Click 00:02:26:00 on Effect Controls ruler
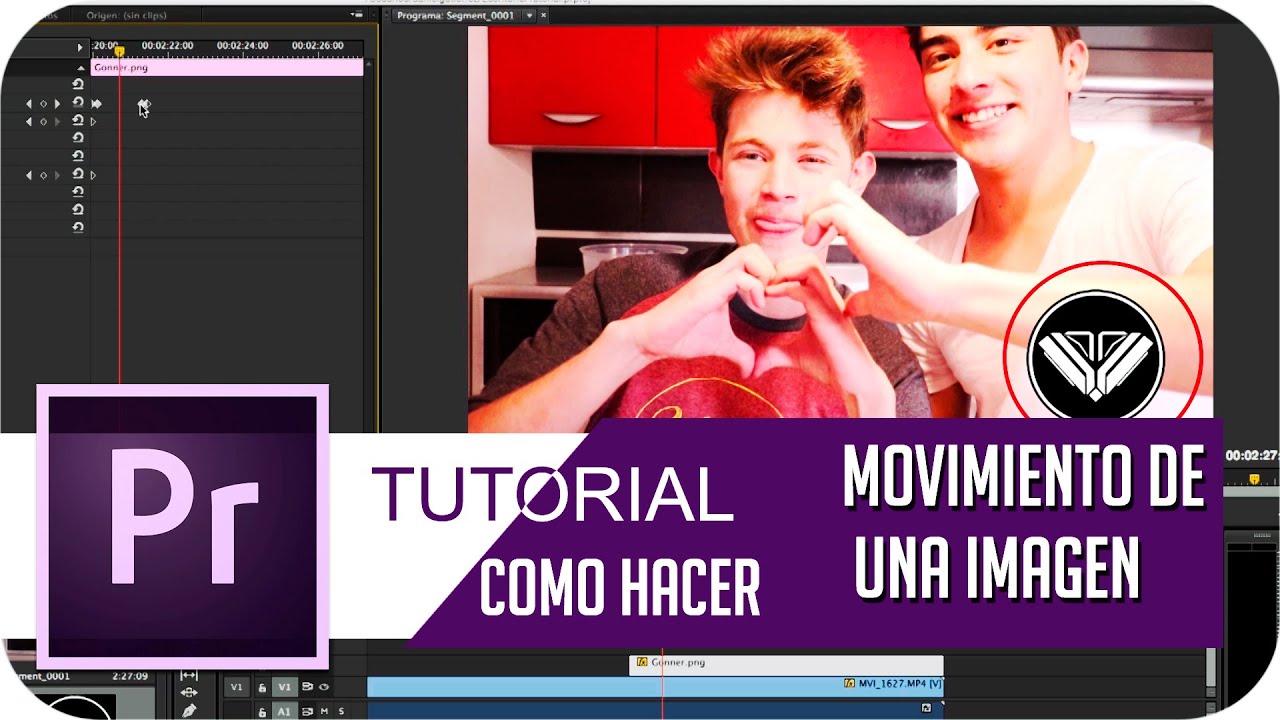Image resolution: width=1280 pixels, height=720 pixels. 317,46
